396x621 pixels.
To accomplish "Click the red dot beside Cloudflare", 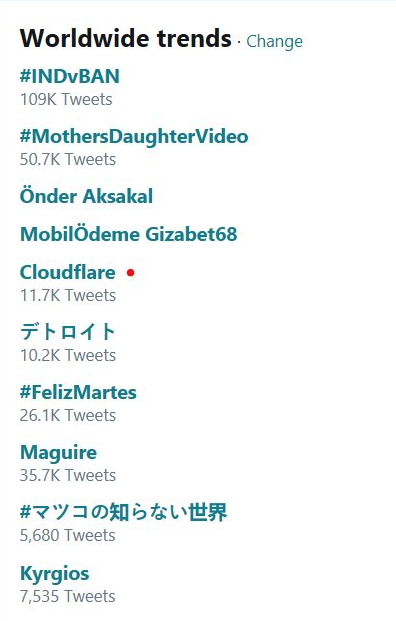I will (x=131, y=273).
